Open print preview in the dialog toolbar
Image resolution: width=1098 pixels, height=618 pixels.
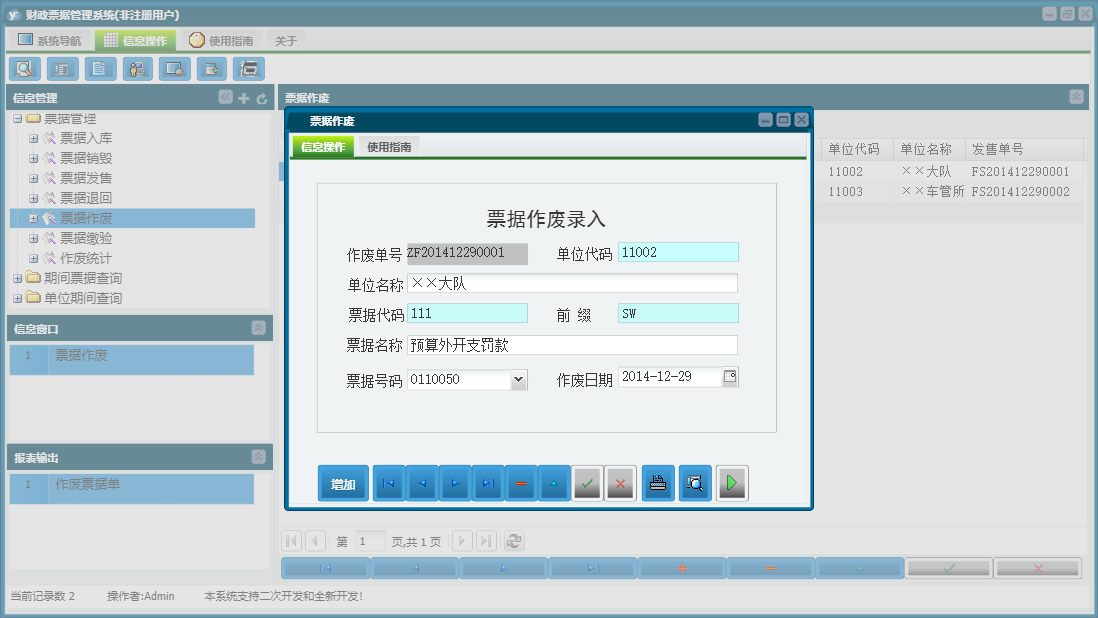coord(694,483)
